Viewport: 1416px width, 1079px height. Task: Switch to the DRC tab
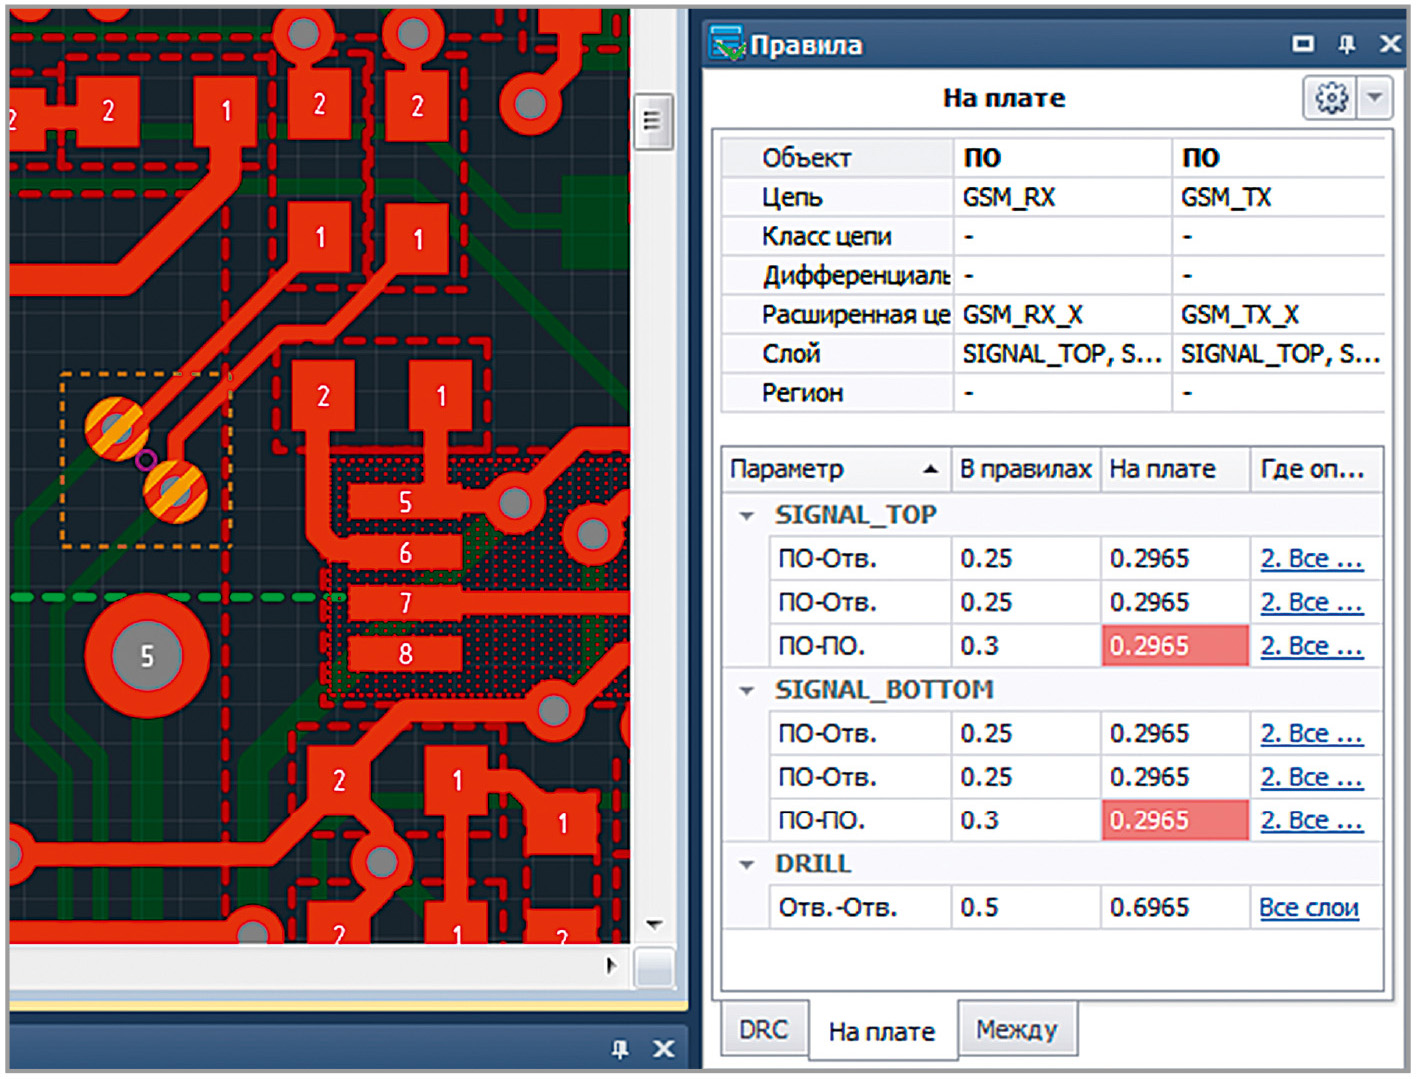pos(763,1029)
